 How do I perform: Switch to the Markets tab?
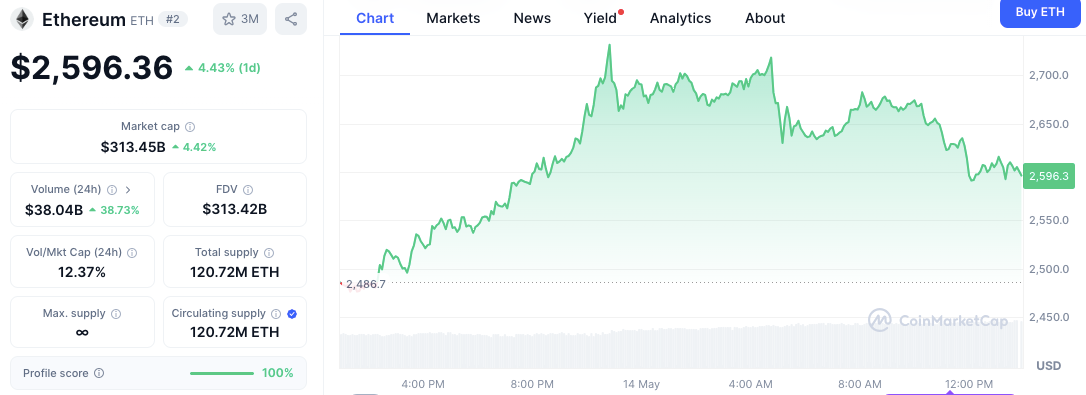(453, 19)
